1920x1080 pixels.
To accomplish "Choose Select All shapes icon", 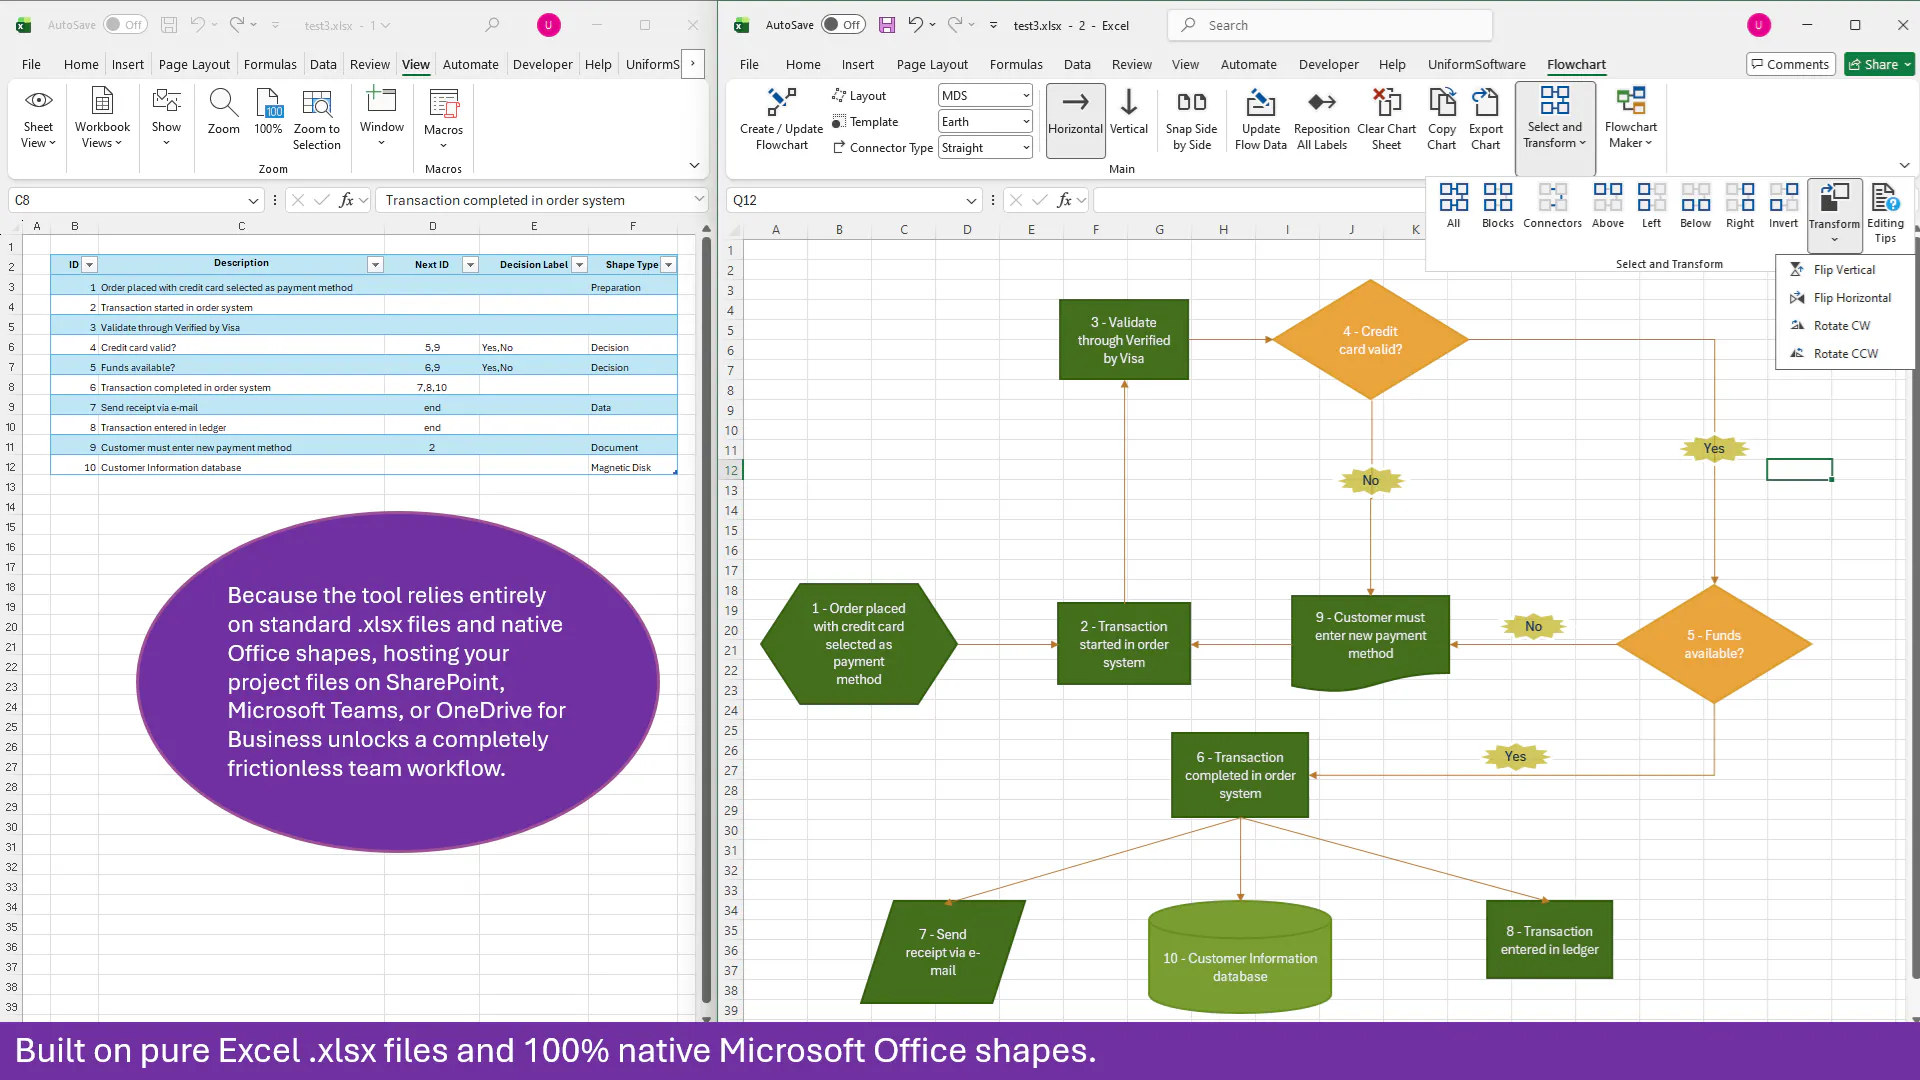I will (x=1453, y=205).
